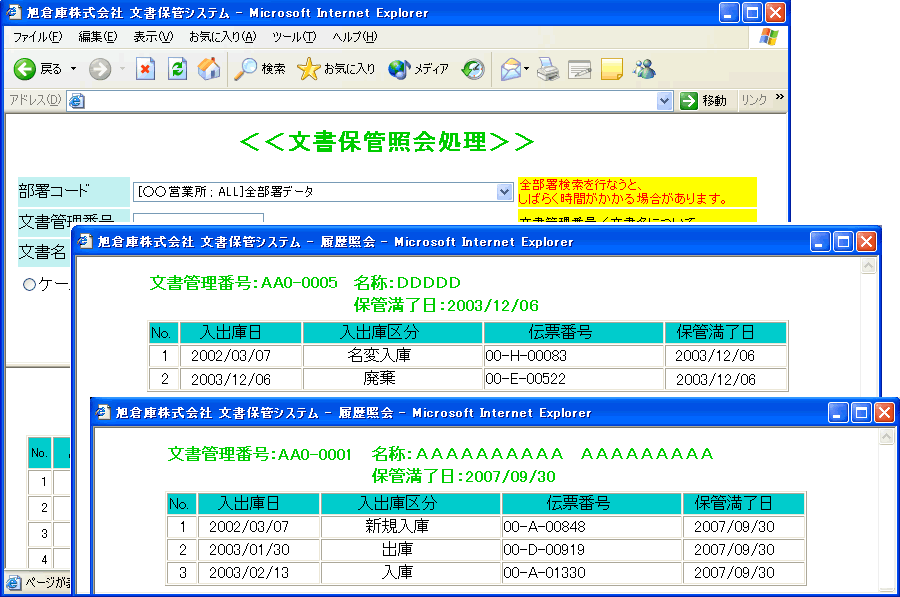Click the Edit page icon in toolbar

[x=580, y=69]
